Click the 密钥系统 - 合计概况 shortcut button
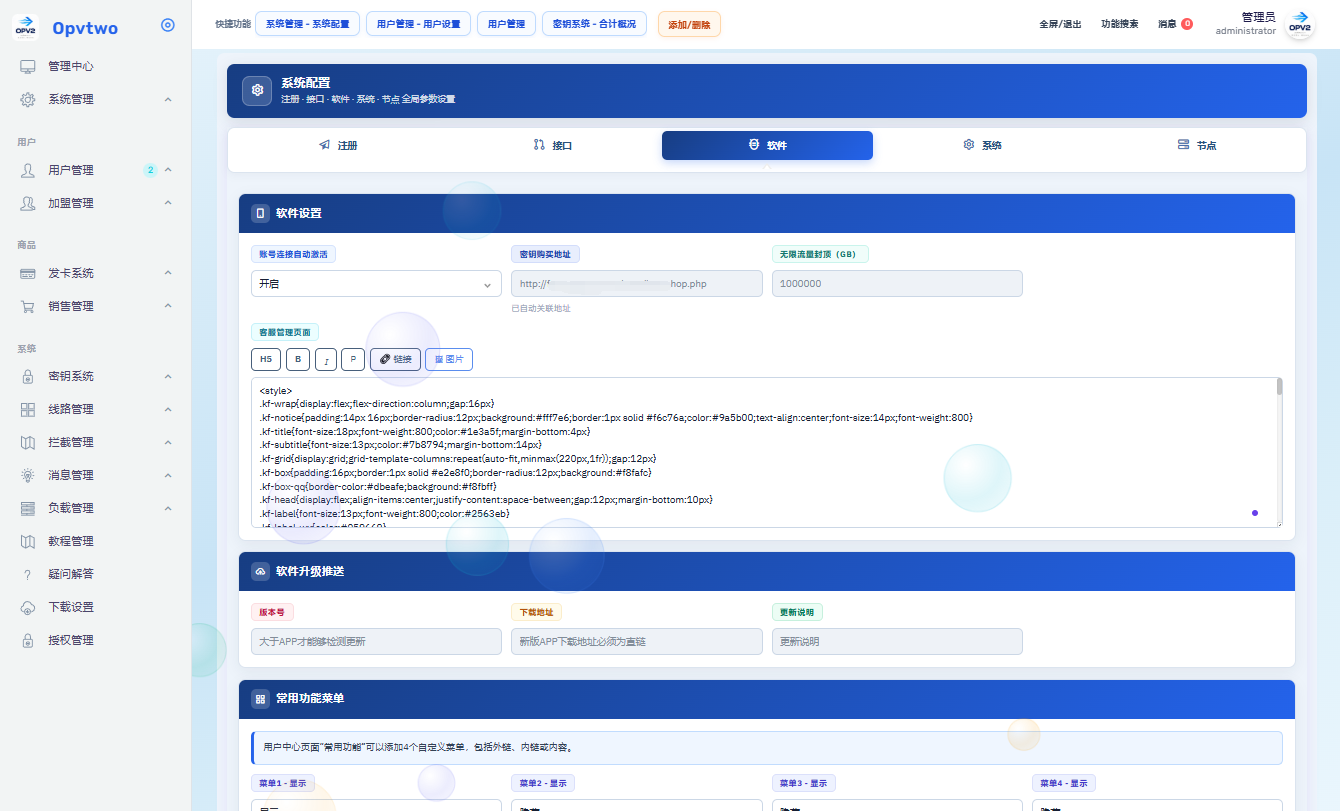The height and width of the screenshot is (811, 1340). pyautogui.click(x=594, y=24)
